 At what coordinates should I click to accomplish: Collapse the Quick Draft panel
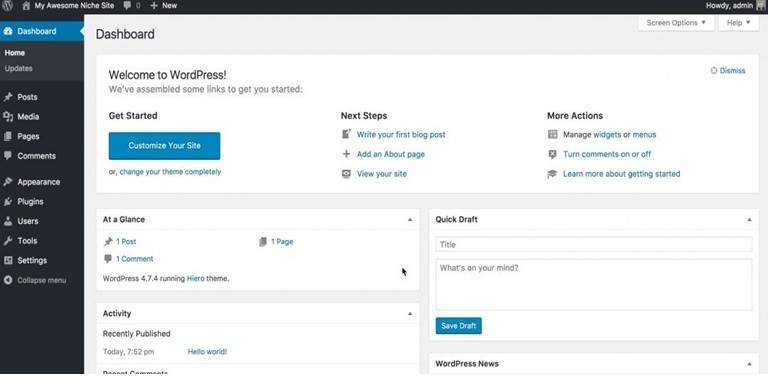(x=749, y=219)
